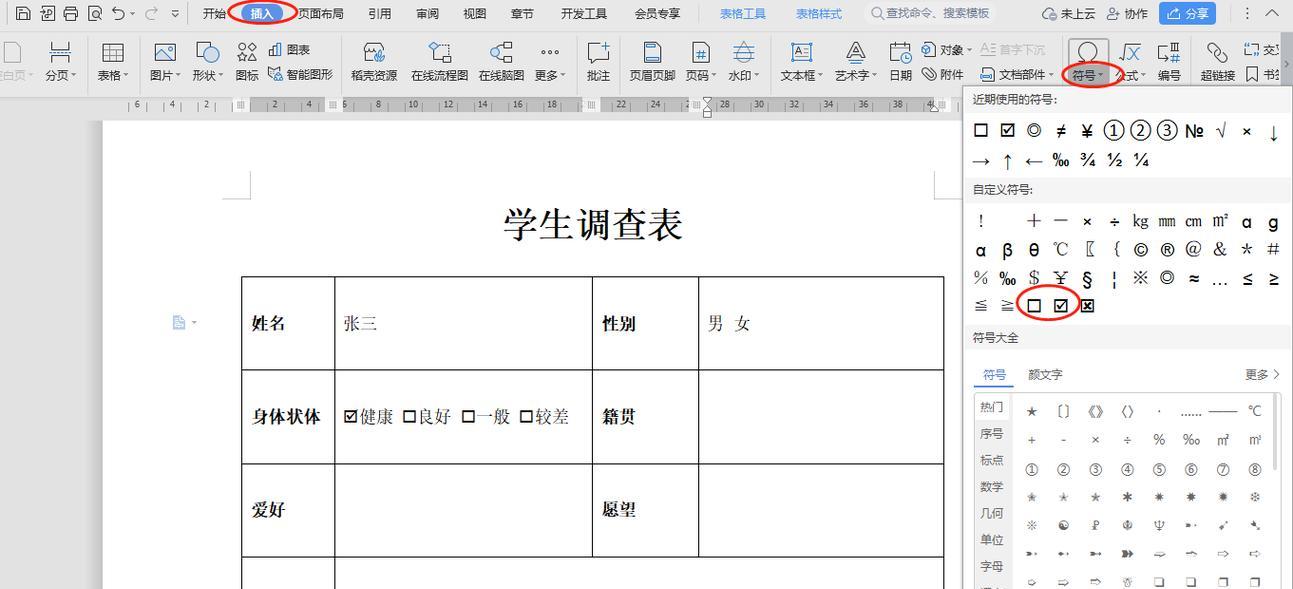
Task: Open Print Preview from quick access toolbar
Action: click(94, 14)
